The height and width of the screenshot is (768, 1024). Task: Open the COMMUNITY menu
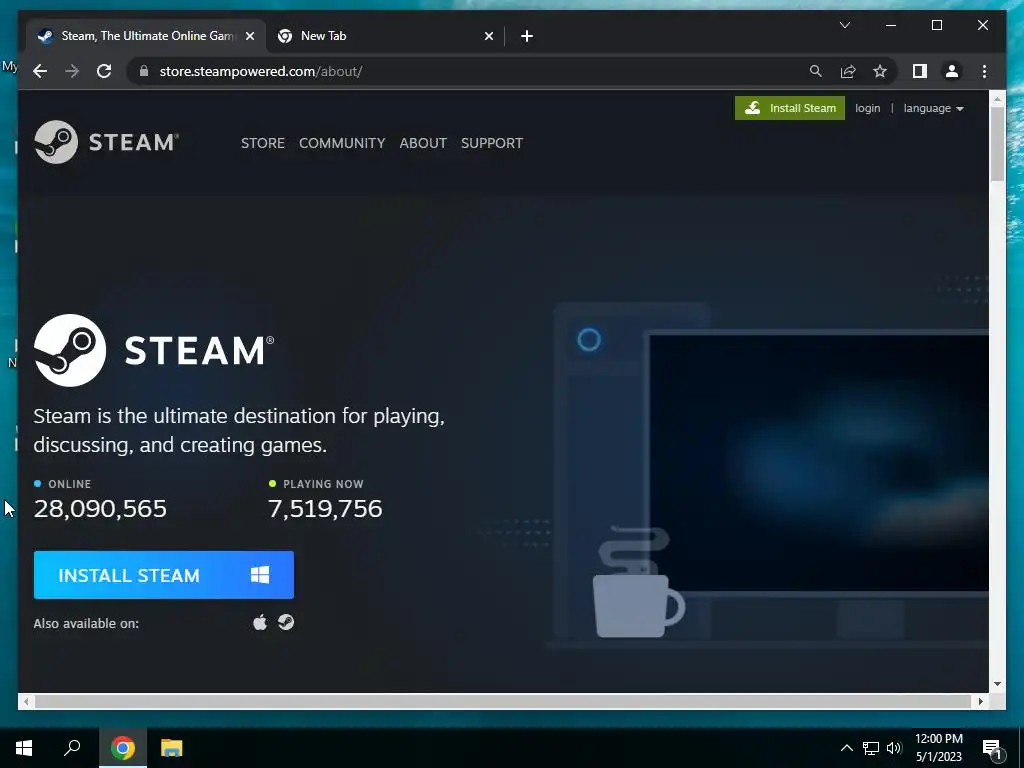coord(342,143)
